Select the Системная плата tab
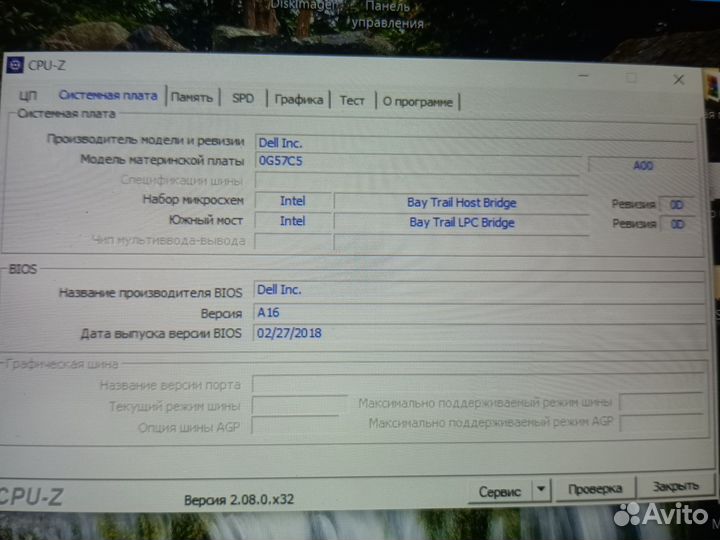The image size is (720, 540). [108, 96]
